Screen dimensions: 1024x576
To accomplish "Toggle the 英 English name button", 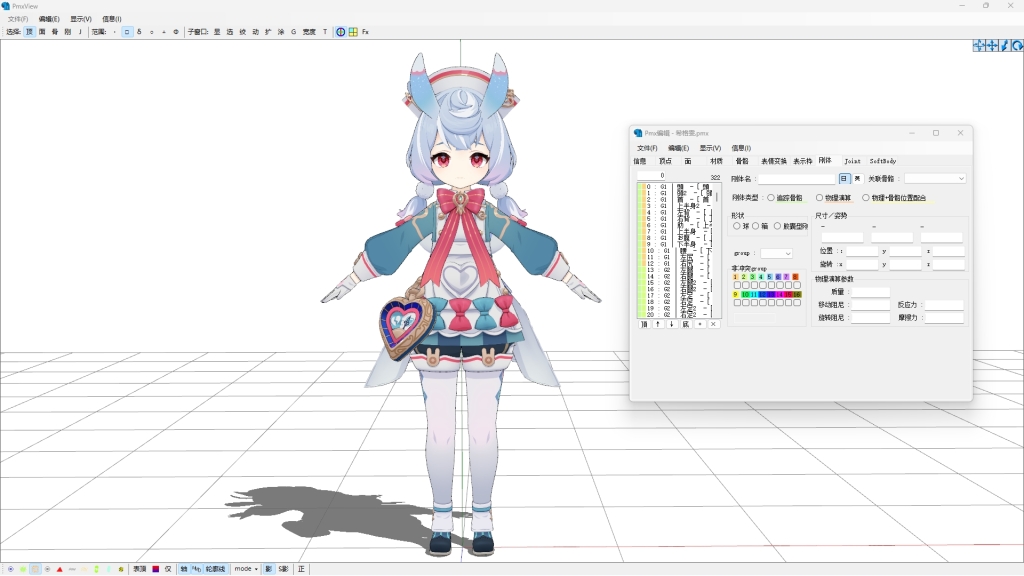I will coord(857,178).
